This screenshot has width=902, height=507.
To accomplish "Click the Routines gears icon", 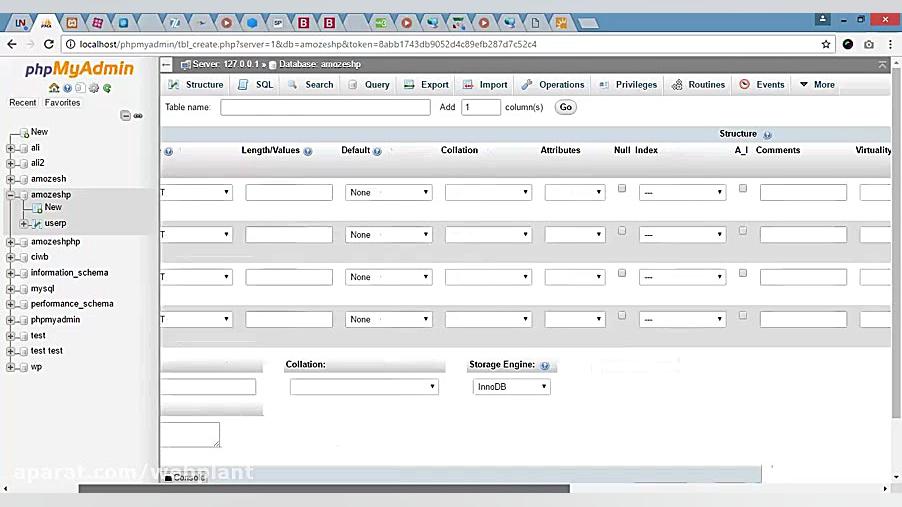I will pyautogui.click(x=677, y=85).
